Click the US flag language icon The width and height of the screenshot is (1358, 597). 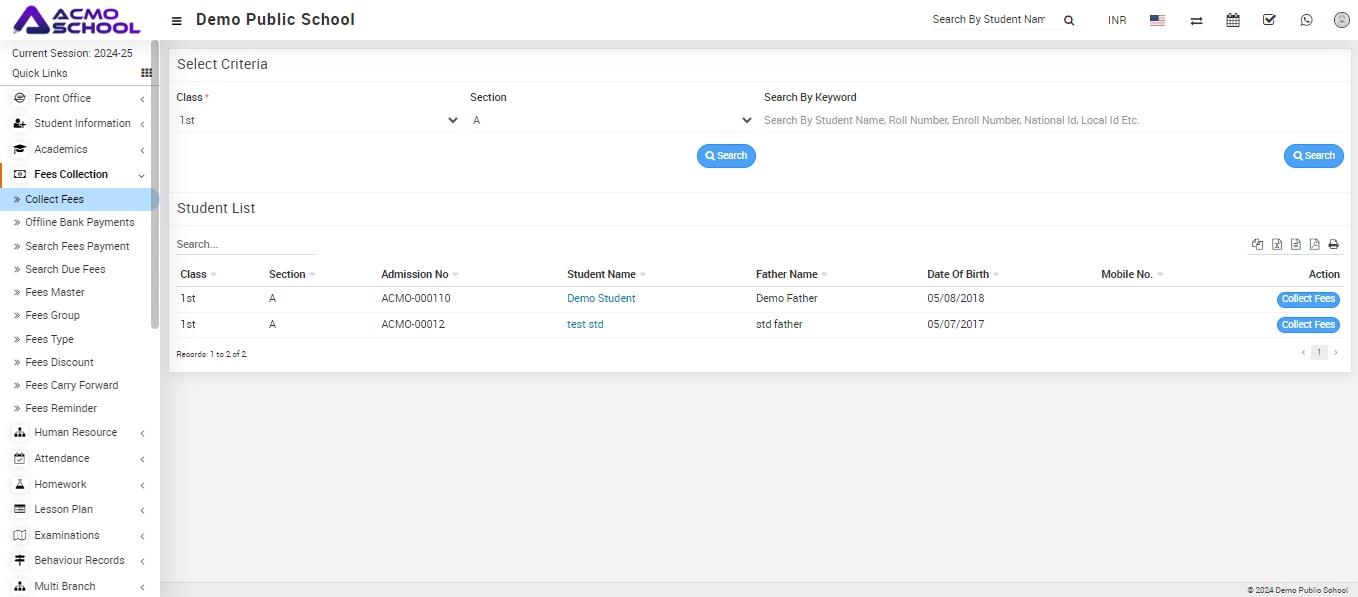pyautogui.click(x=1157, y=20)
